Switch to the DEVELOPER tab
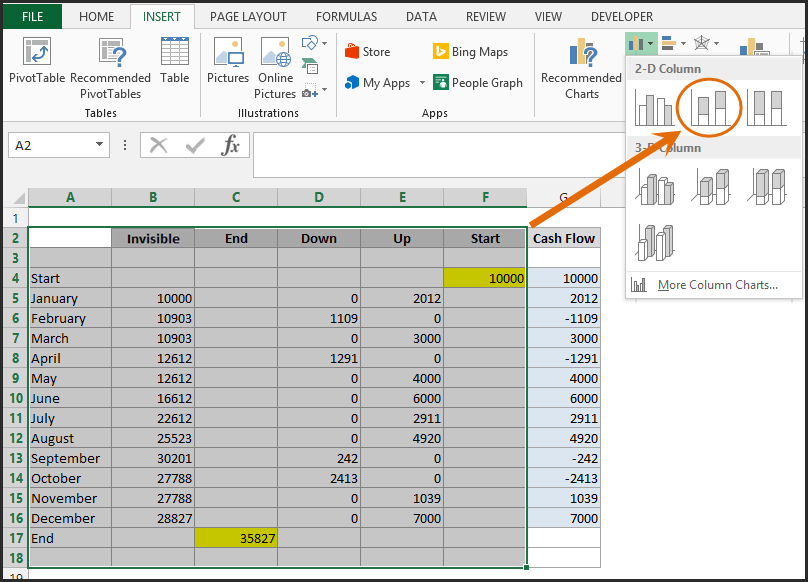This screenshot has height=582, width=808. [x=621, y=16]
